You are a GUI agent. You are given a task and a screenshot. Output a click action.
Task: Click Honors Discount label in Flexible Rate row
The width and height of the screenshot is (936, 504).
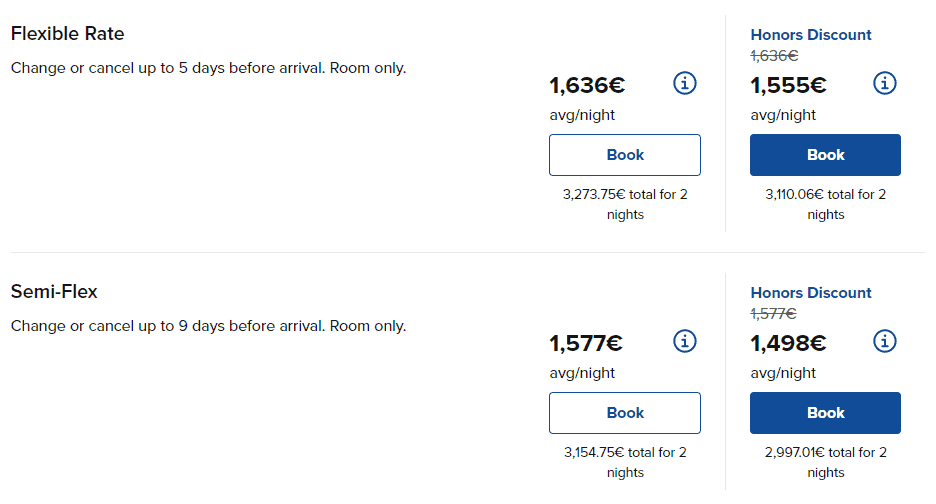(x=811, y=35)
